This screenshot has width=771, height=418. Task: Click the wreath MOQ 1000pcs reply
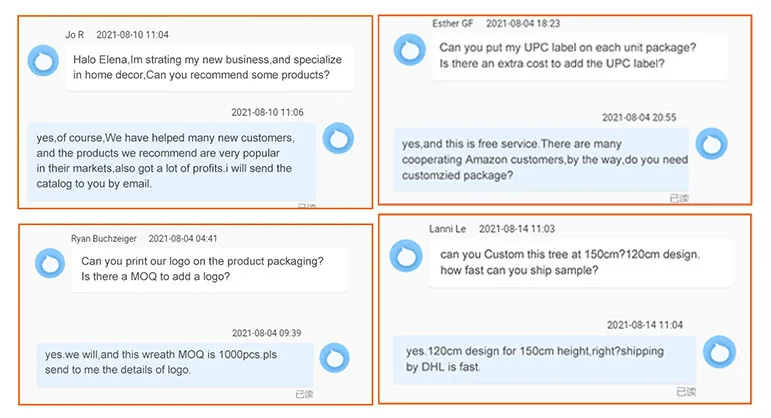click(172, 362)
